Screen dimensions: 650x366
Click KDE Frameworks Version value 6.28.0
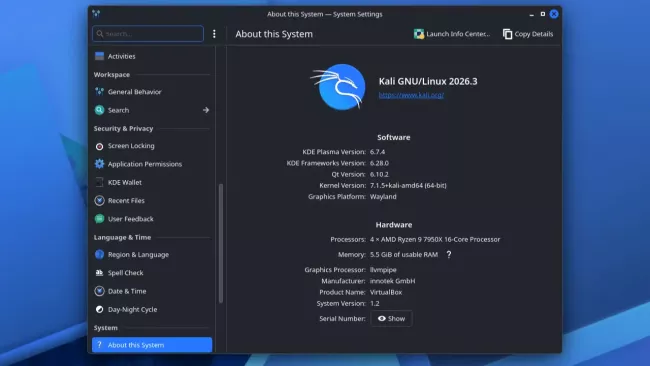(x=379, y=163)
